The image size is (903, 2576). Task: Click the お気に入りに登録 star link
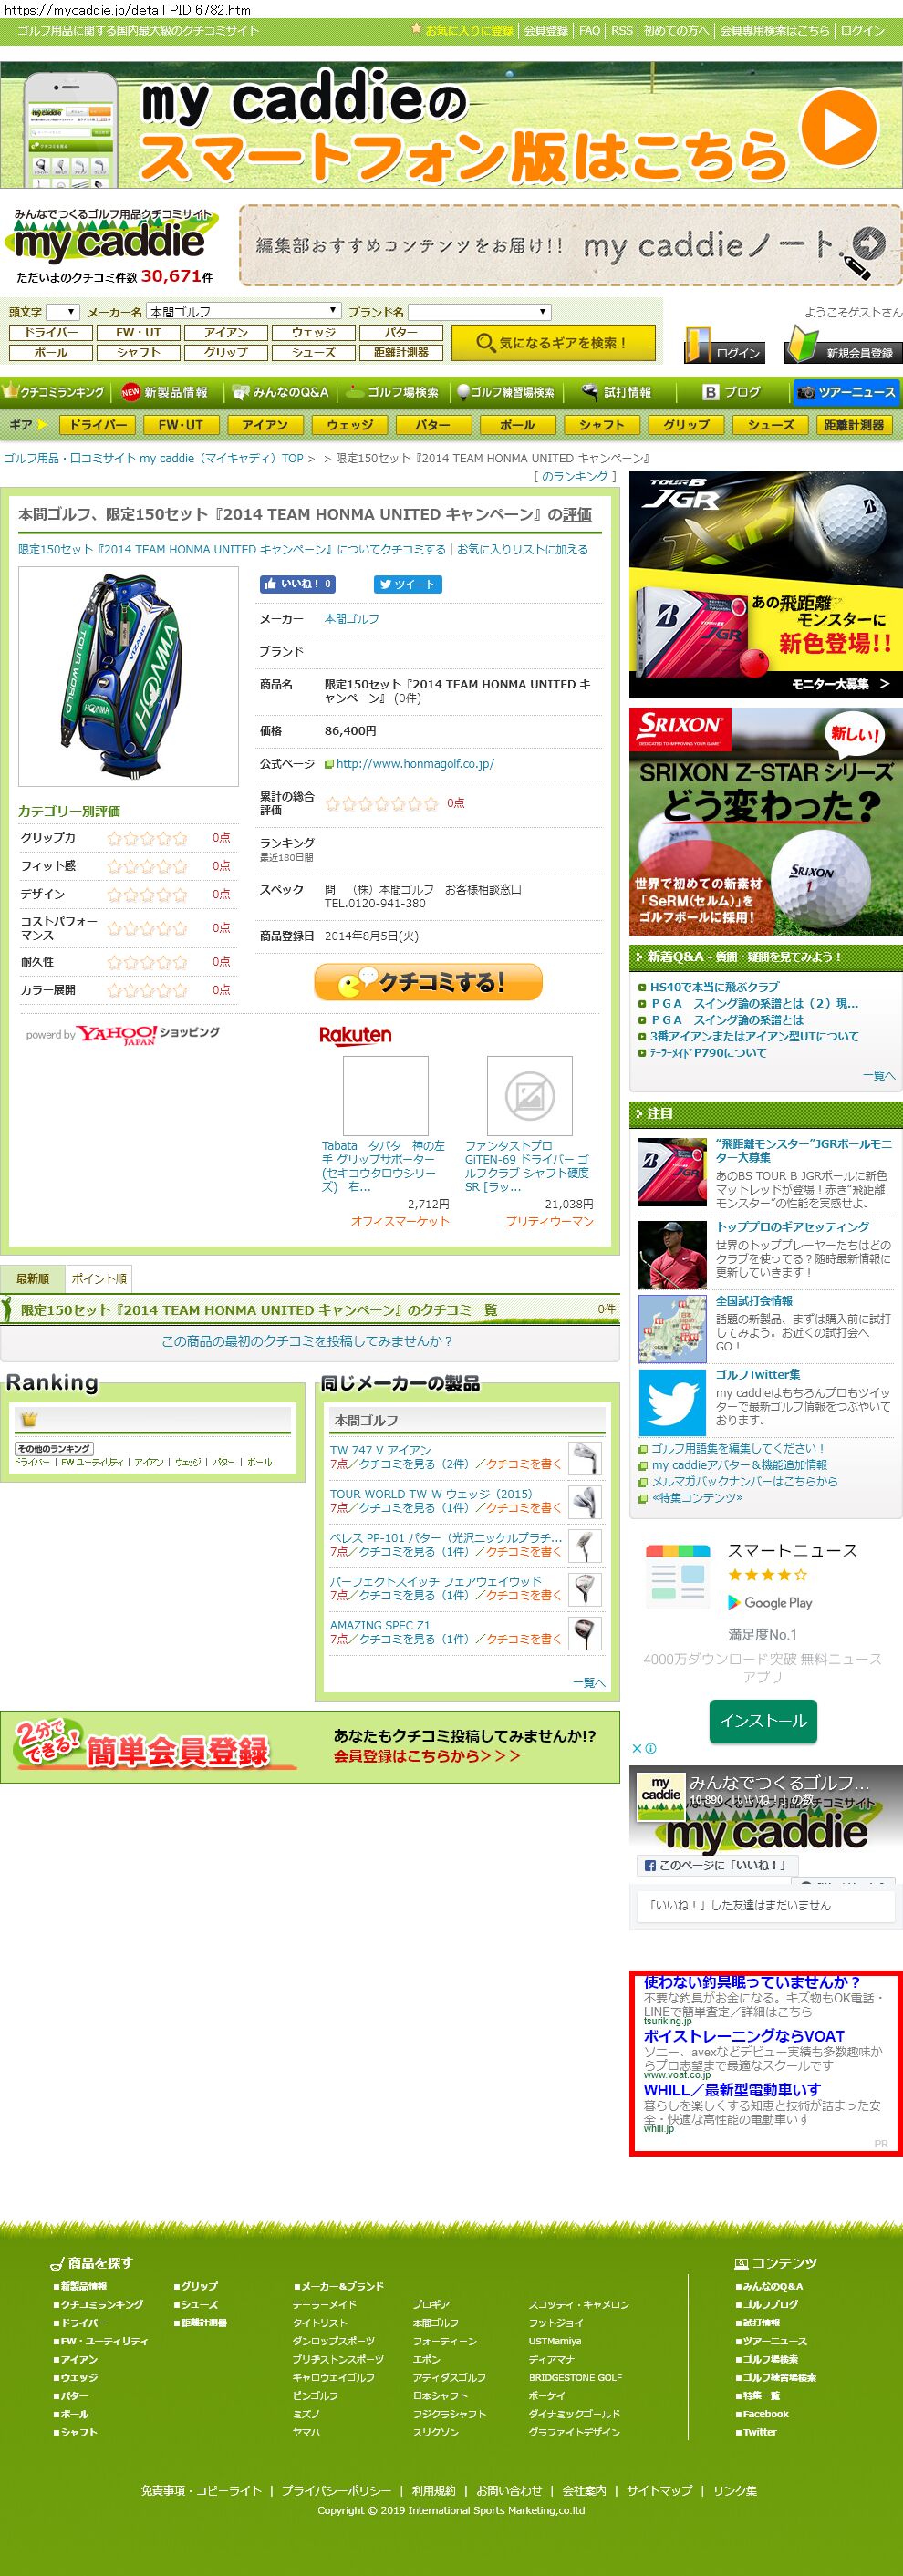462,31
